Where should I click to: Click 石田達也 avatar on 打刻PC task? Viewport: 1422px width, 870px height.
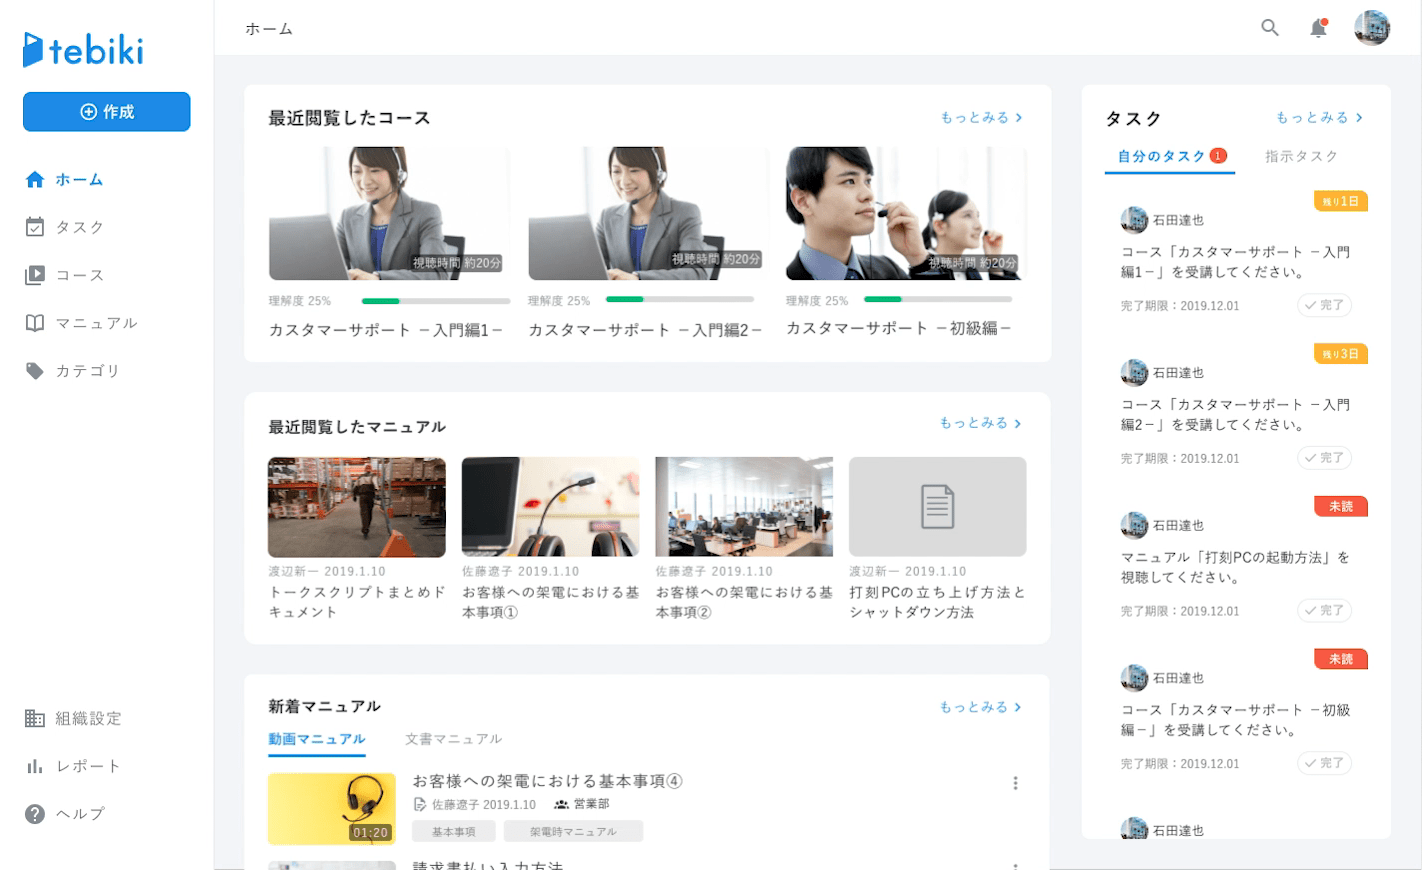[1134, 525]
